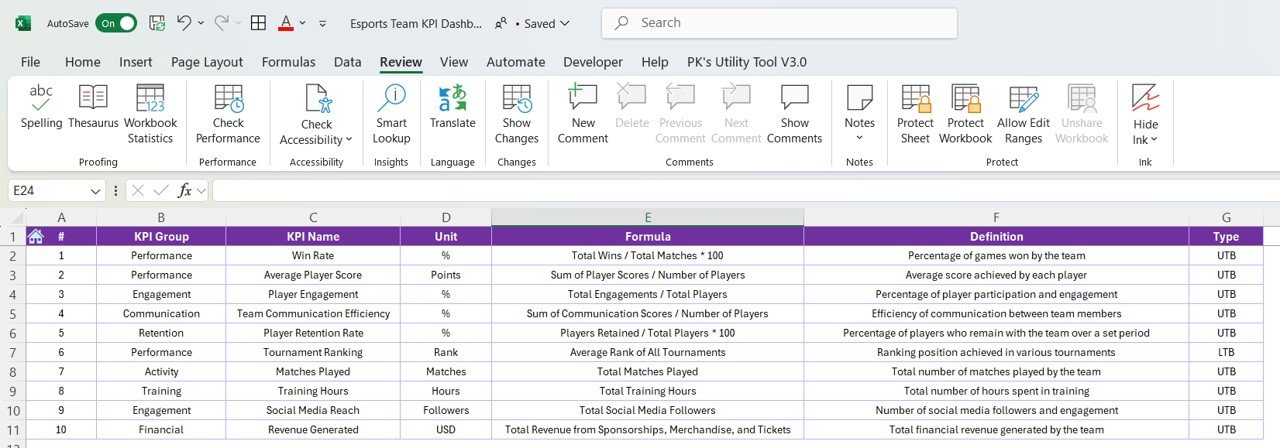Click the USD unit cell
This screenshot has width=1280, height=448.
(x=446, y=430)
